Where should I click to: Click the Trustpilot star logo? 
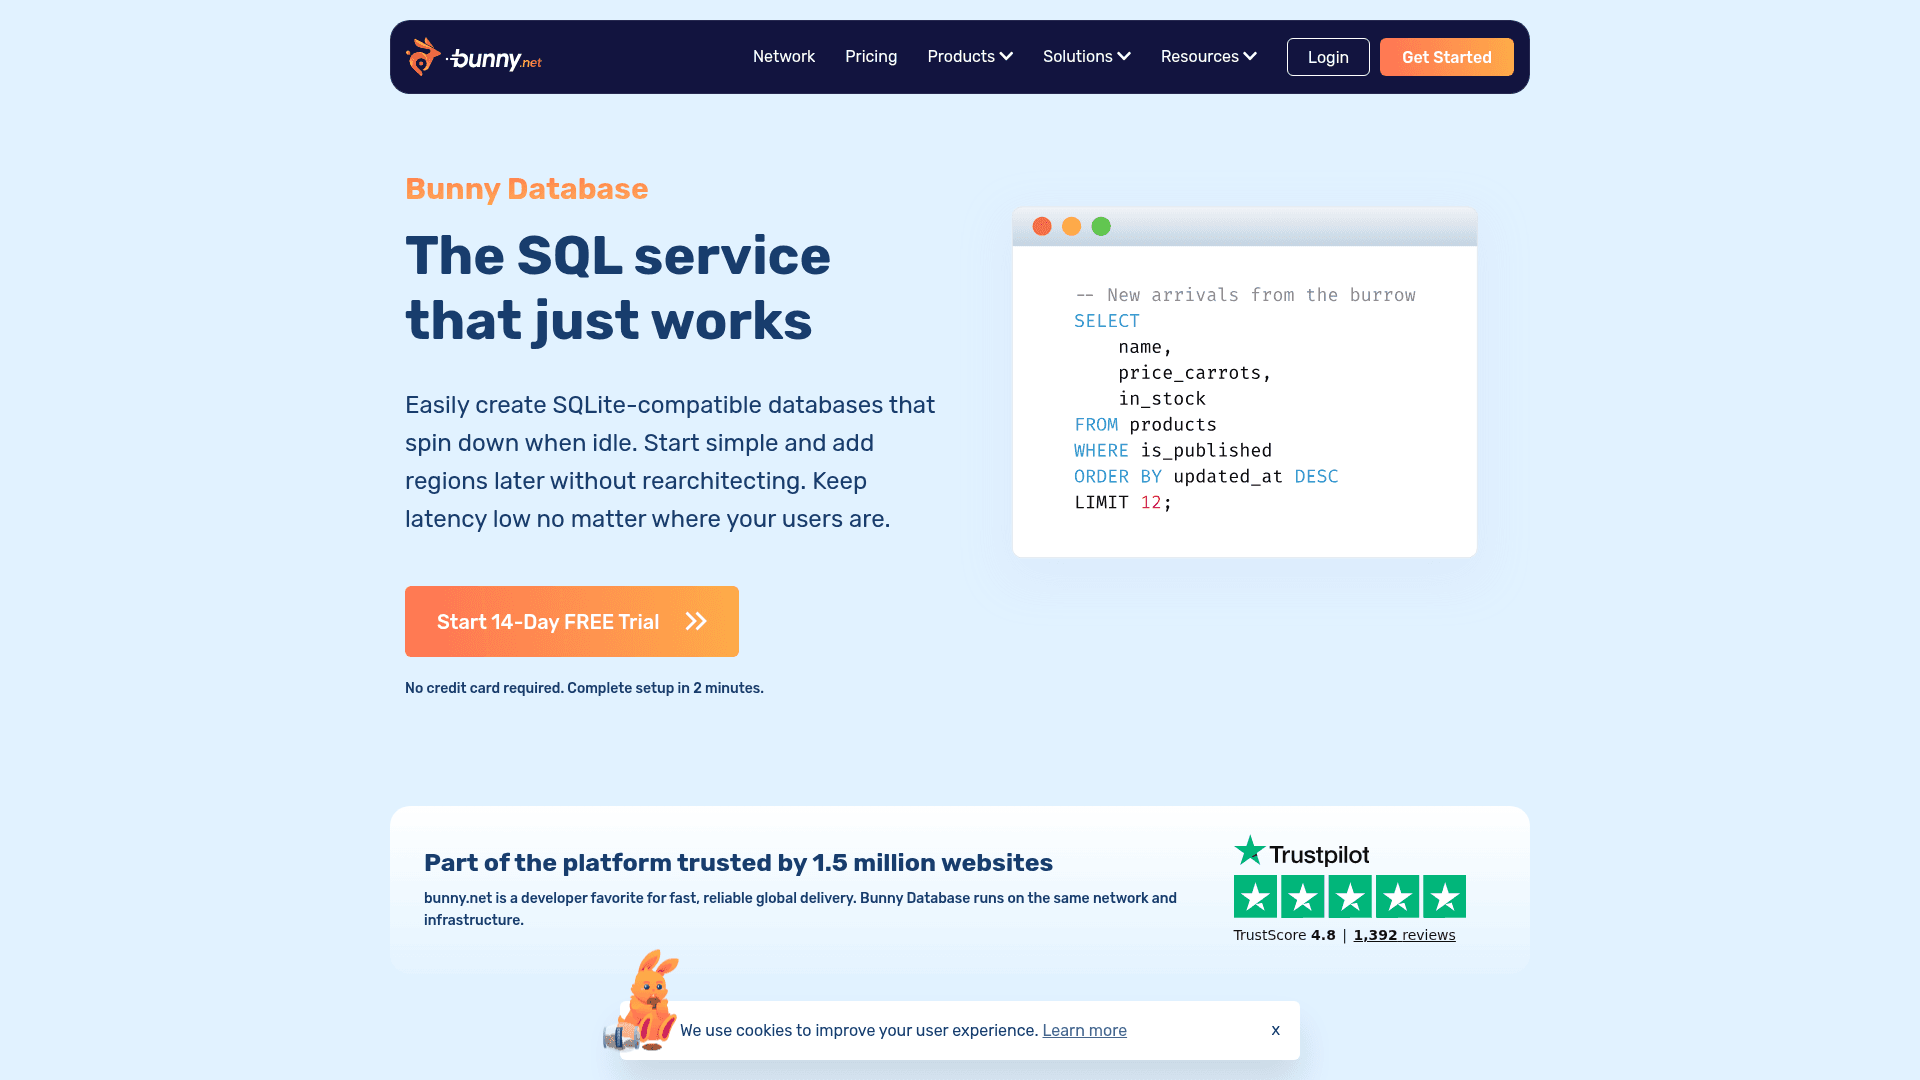[x=1250, y=851]
